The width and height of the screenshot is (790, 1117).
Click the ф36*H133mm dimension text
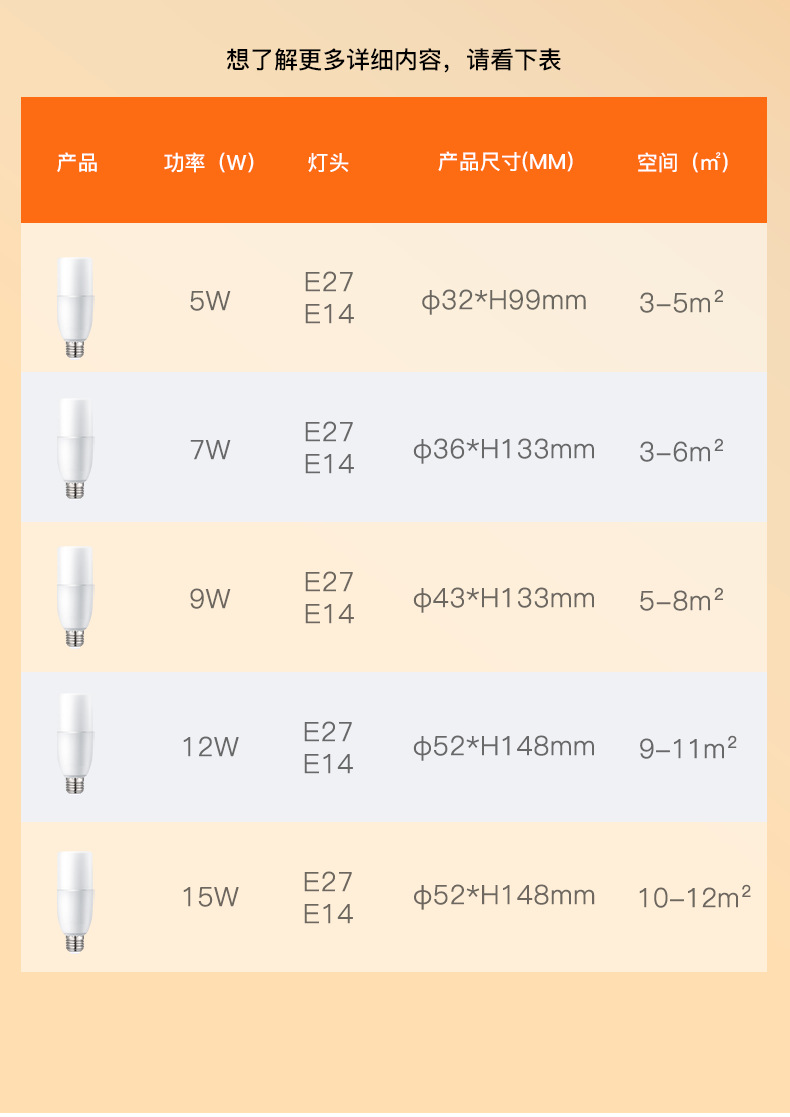tap(504, 449)
